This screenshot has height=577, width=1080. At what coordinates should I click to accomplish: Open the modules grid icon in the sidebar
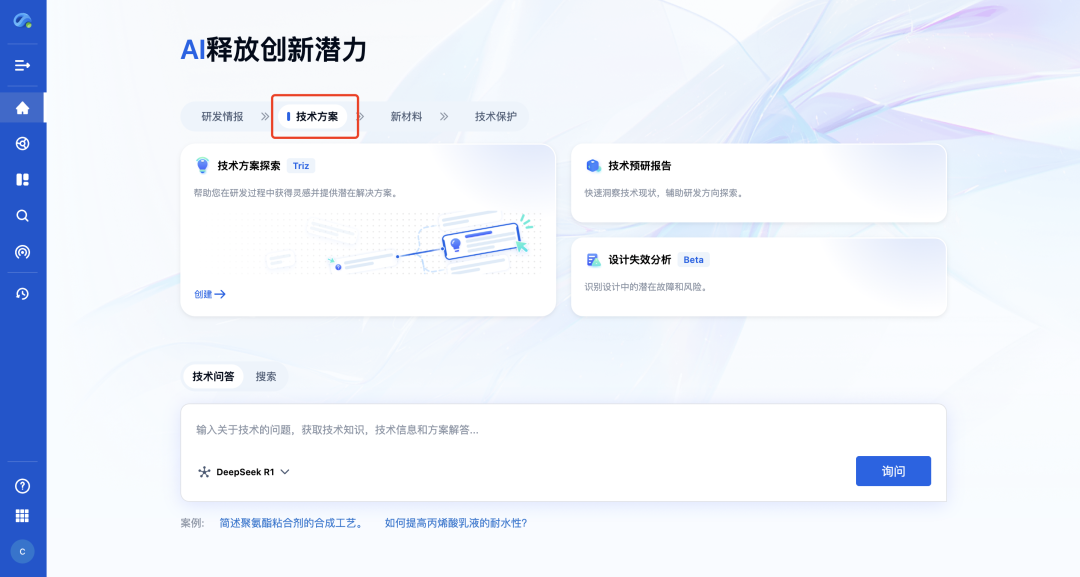coord(22,179)
